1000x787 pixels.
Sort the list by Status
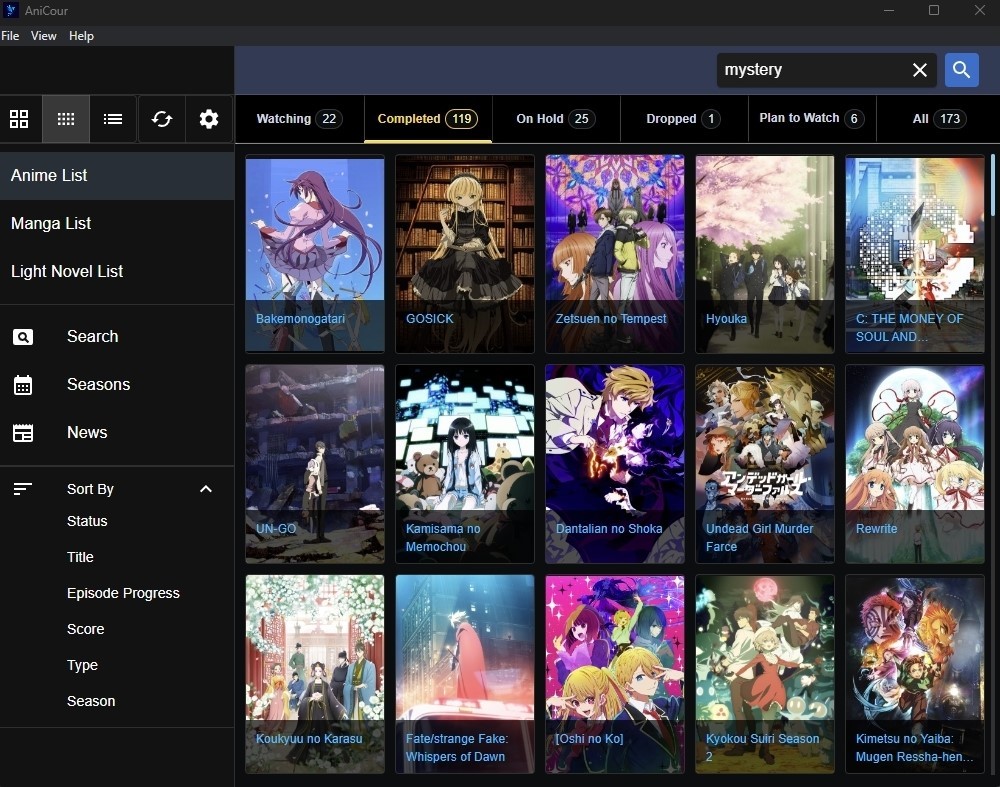tap(87, 521)
